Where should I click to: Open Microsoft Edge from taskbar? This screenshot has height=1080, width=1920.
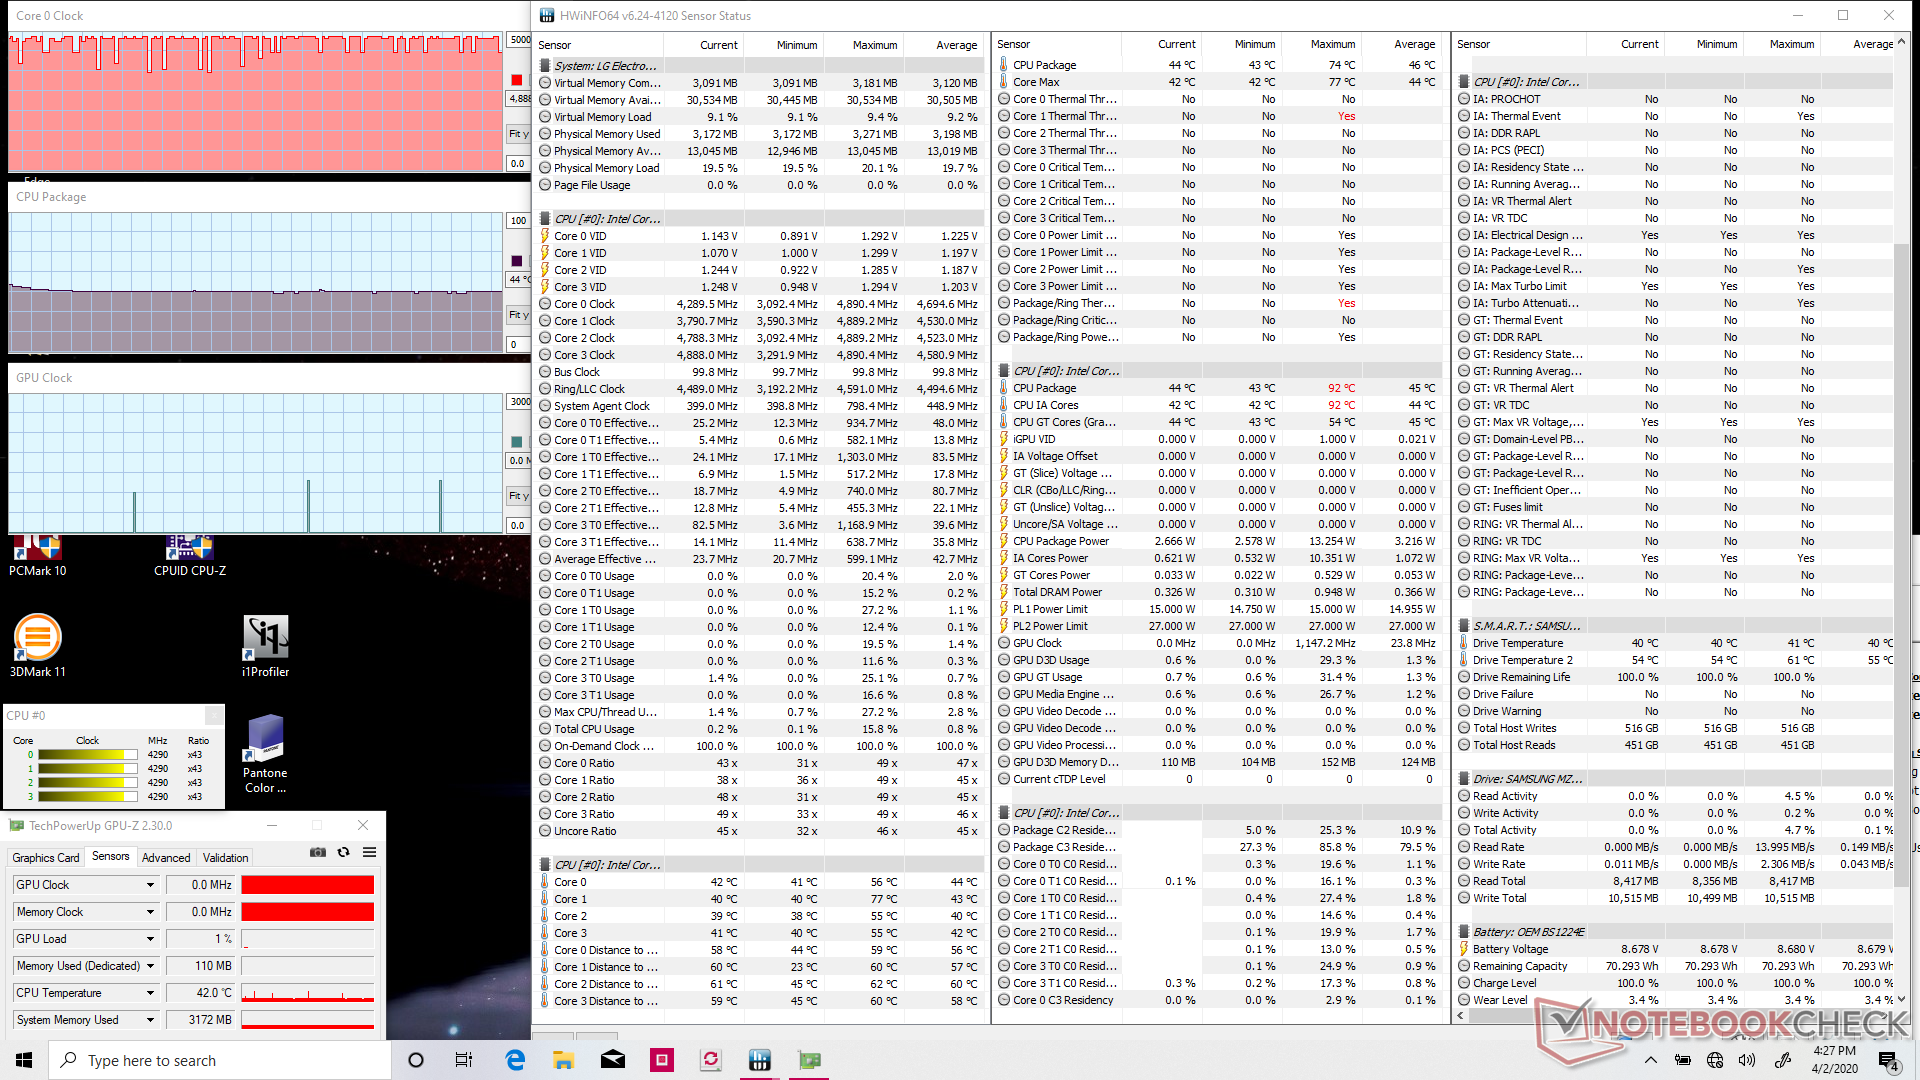515,1060
